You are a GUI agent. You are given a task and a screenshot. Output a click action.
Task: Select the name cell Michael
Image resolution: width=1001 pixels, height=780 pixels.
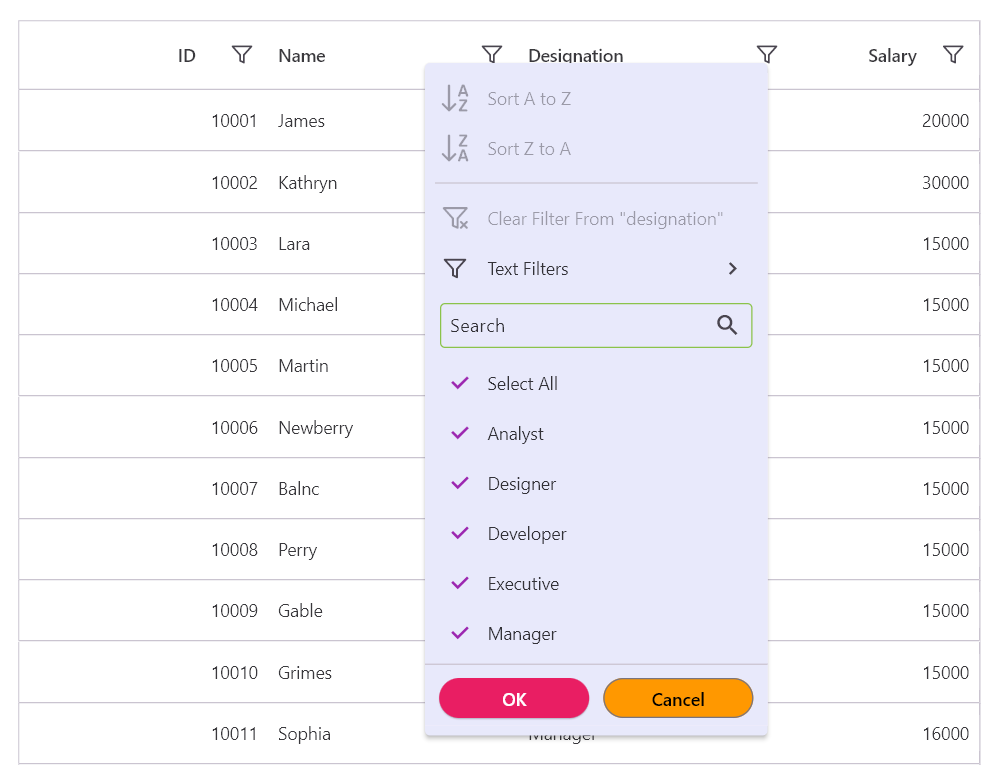coord(308,304)
